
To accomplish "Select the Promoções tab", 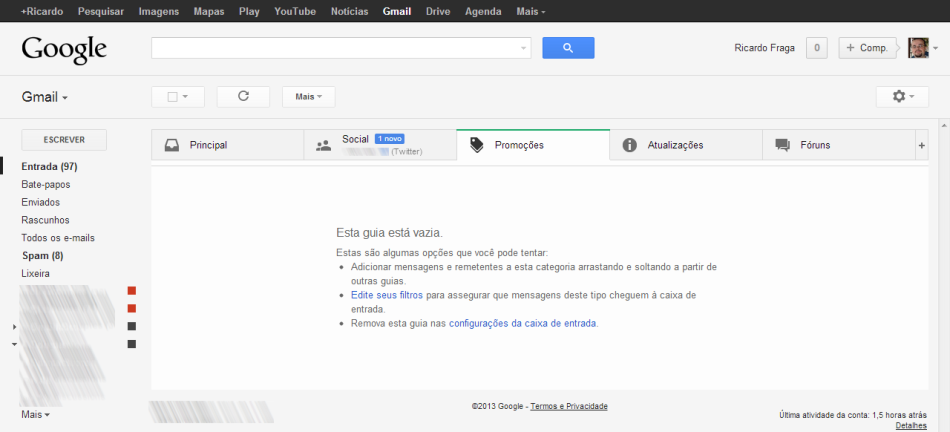I will click(x=533, y=145).
